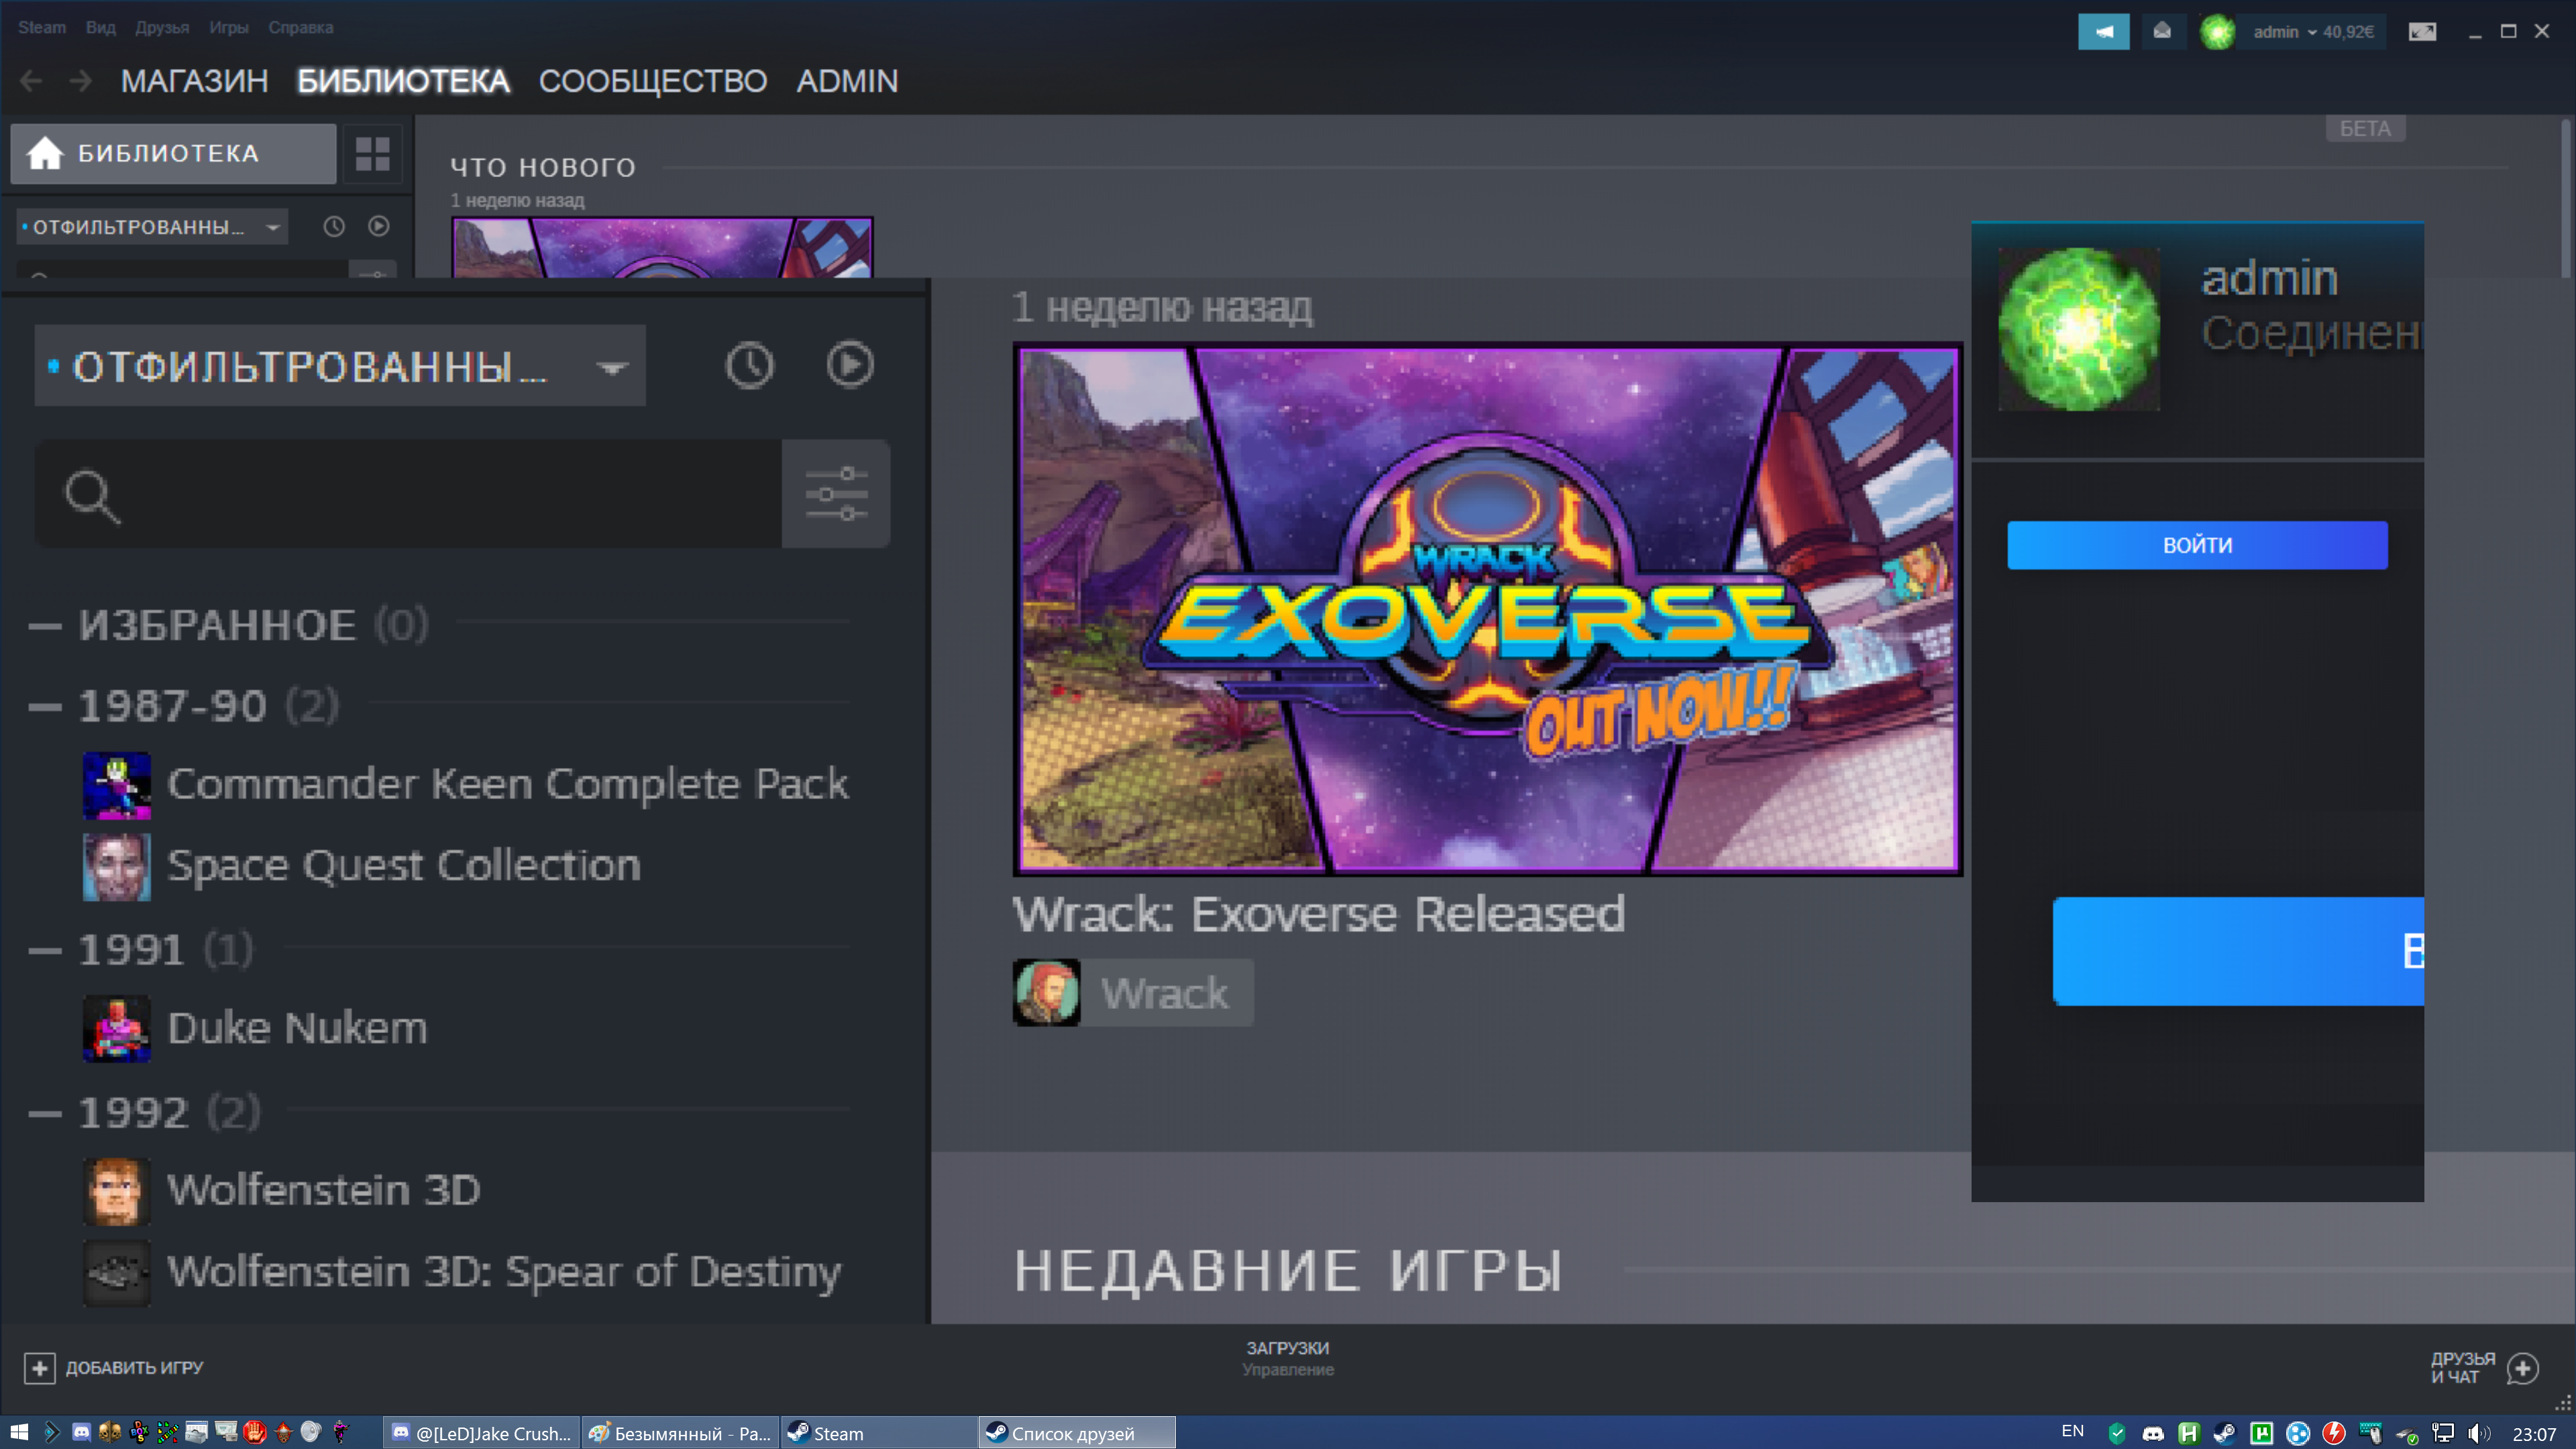
Task: Click the add friend plus icon
Action: (2522, 1368)
